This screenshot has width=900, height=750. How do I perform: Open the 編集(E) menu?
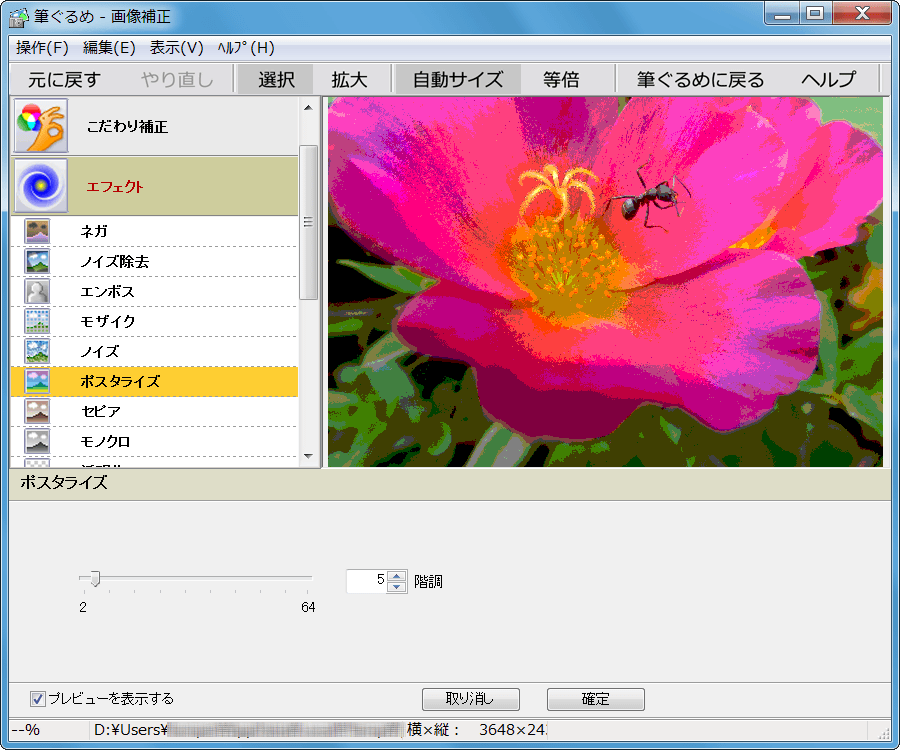click(109, 48)
